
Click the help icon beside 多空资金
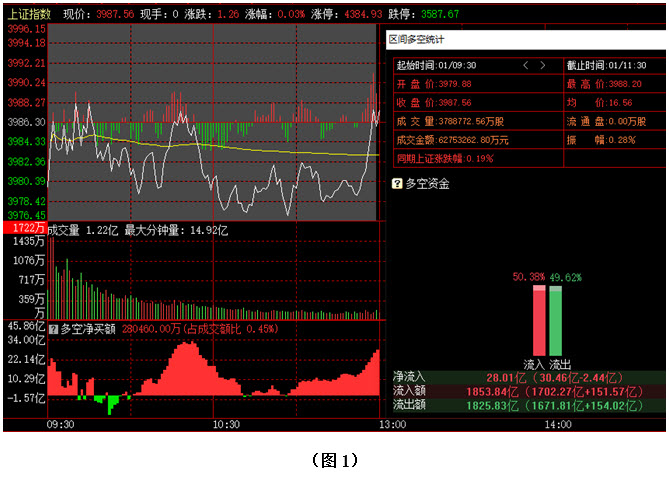(397, 184)
